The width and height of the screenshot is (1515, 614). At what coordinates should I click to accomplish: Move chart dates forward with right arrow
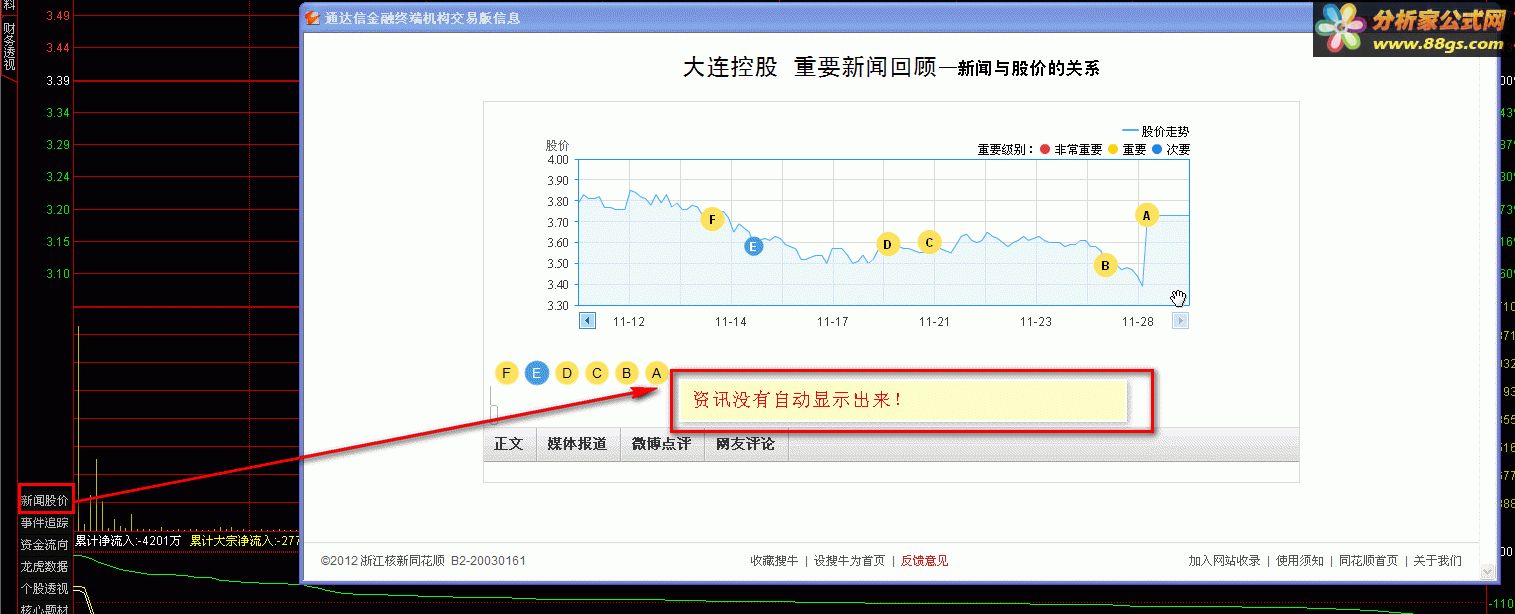point(1180,320)
